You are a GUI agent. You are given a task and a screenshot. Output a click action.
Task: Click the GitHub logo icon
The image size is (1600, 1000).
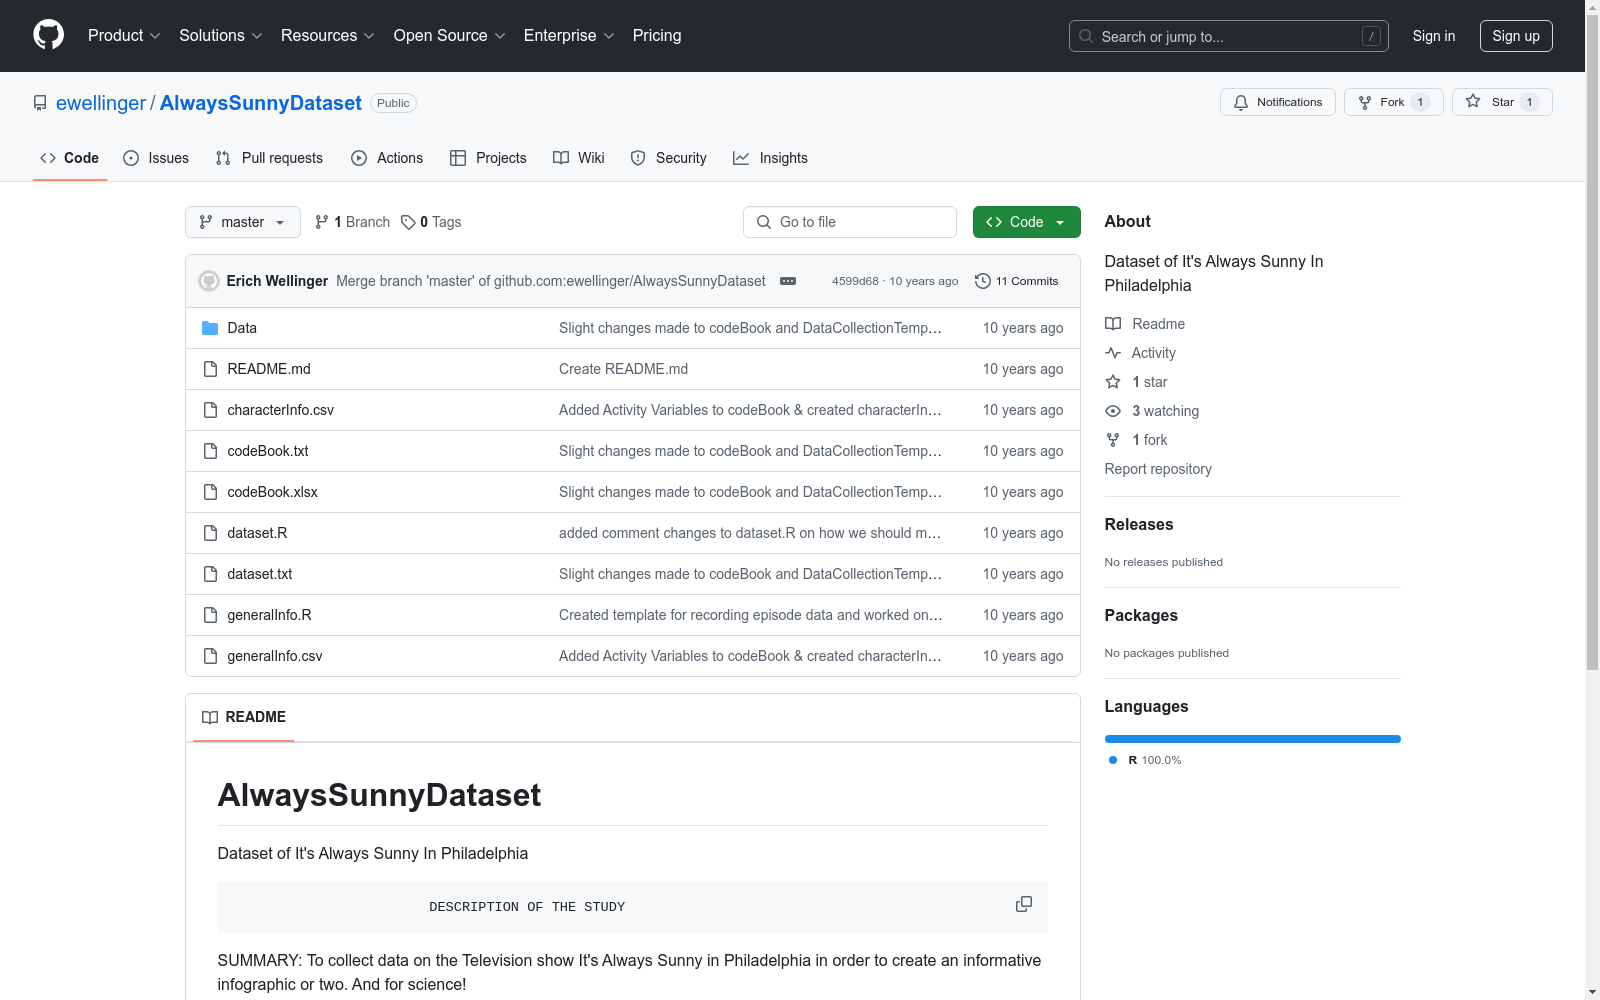(x=48, y=35)
